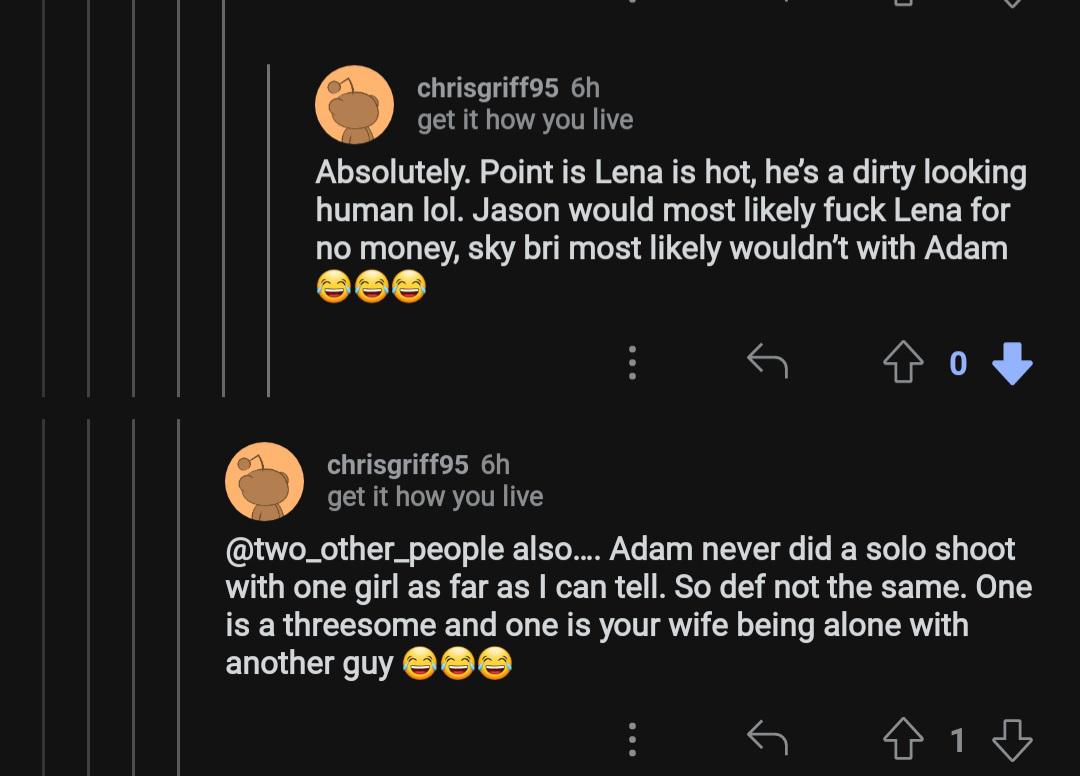Open the avatar on the first comment
This screenshot has width=1080, height=776.
point(354,105)
